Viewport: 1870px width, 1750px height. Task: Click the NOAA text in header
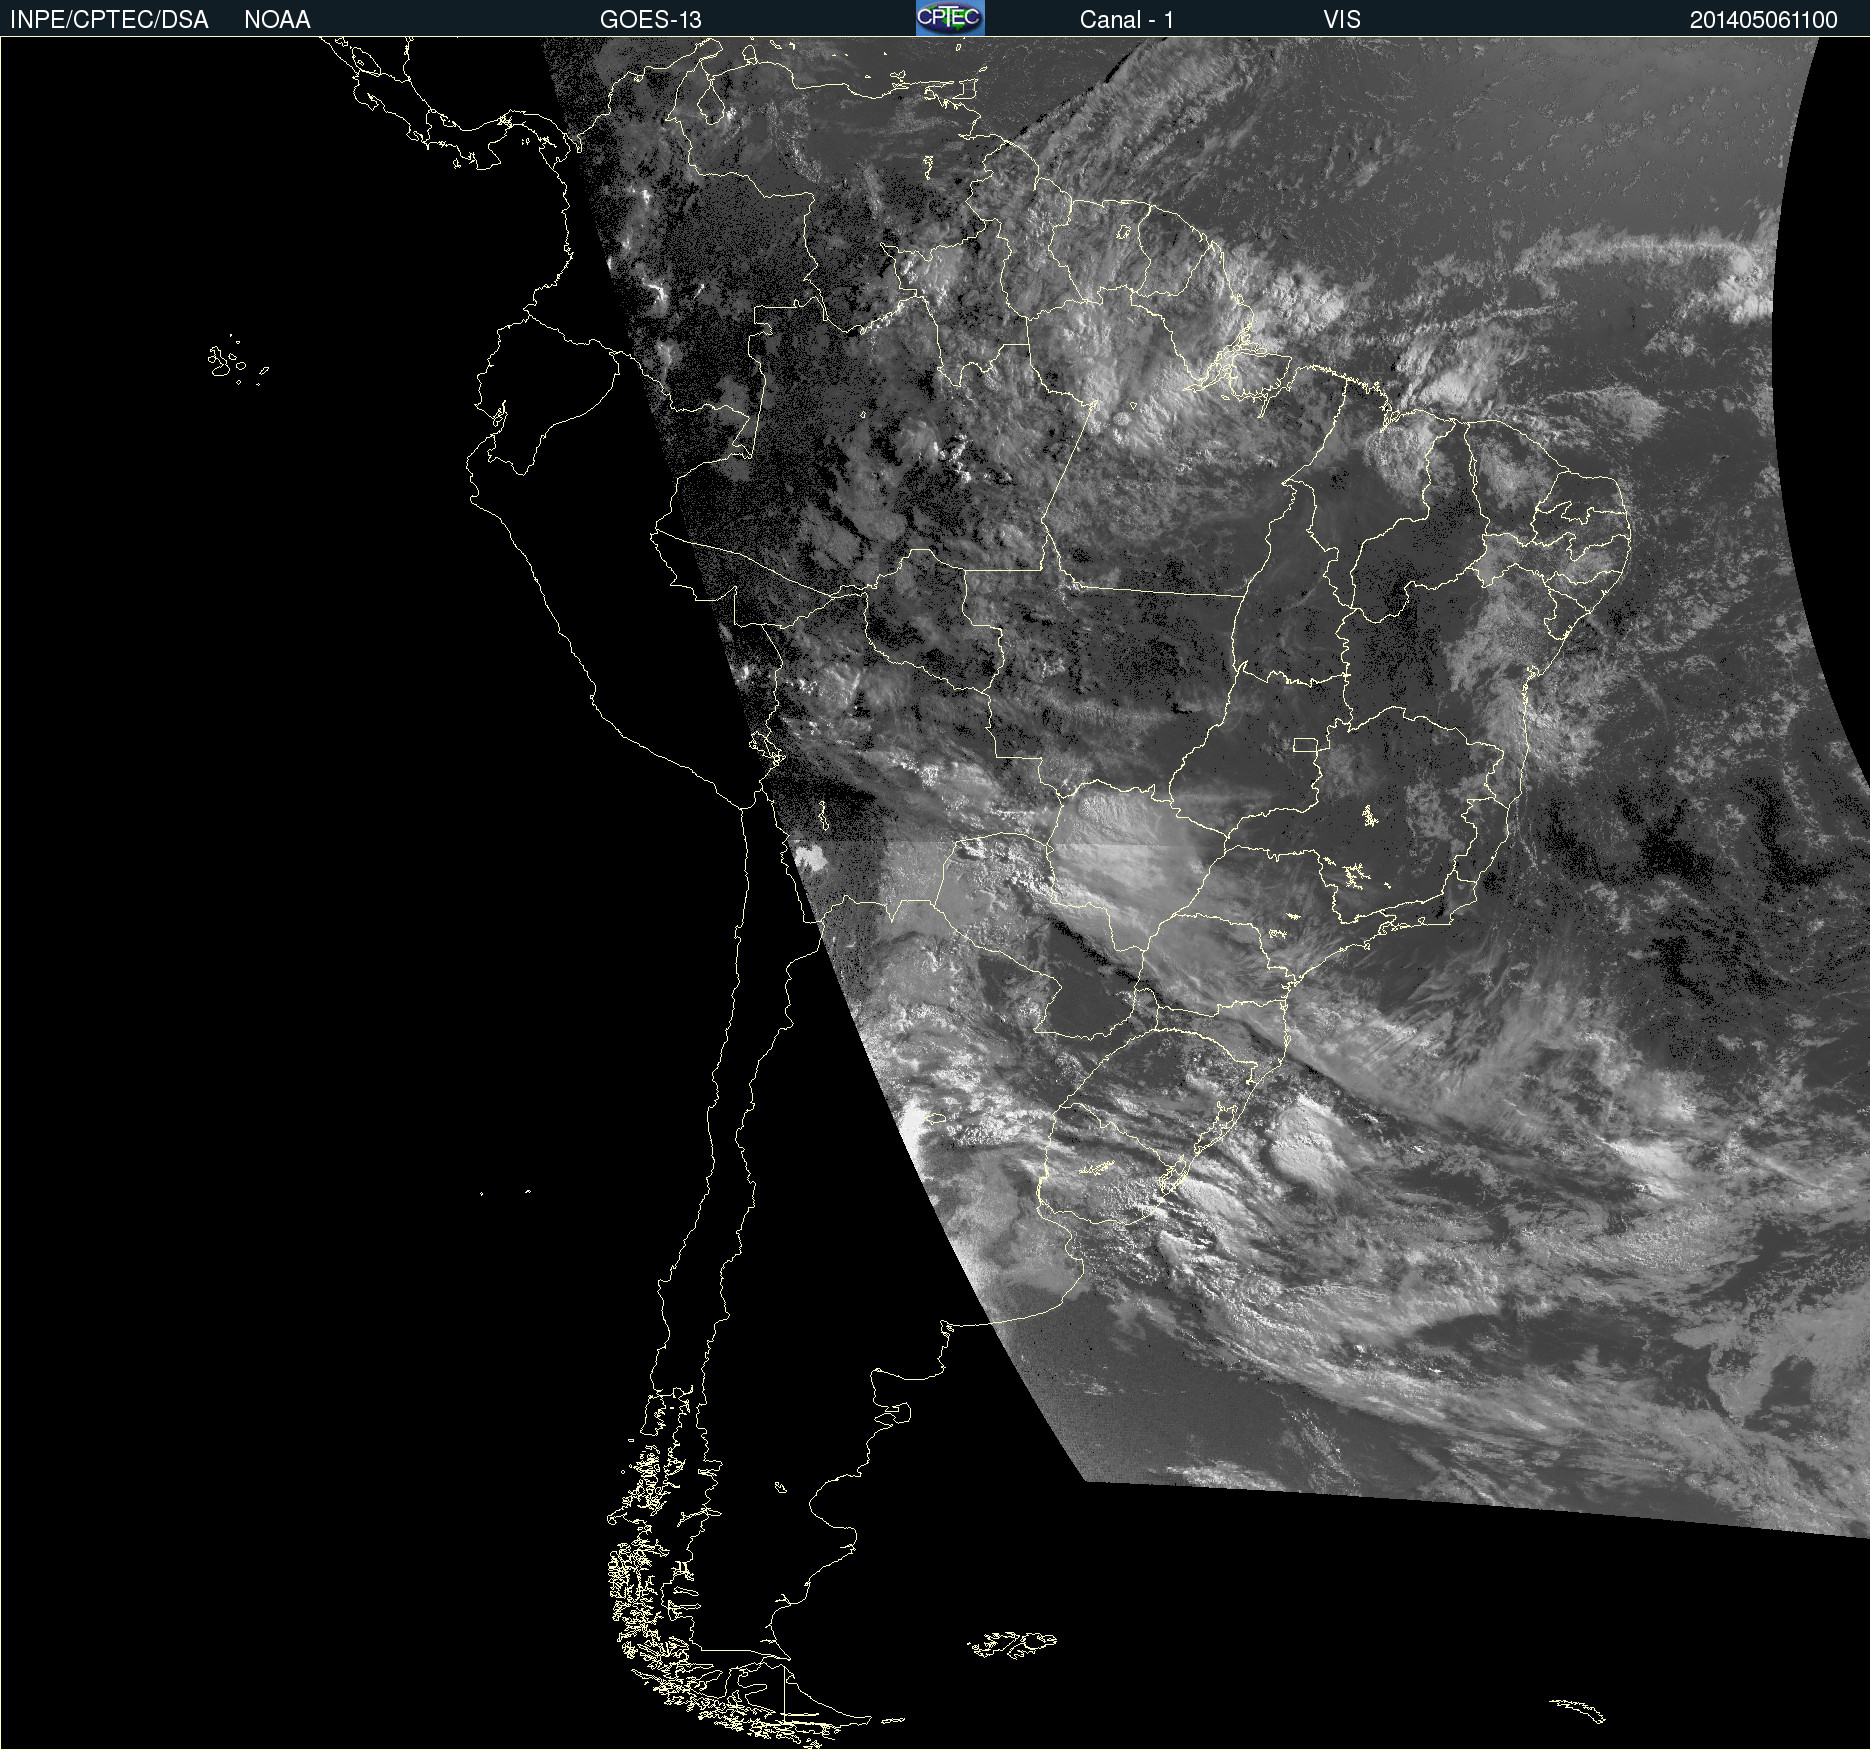[277, 20]
